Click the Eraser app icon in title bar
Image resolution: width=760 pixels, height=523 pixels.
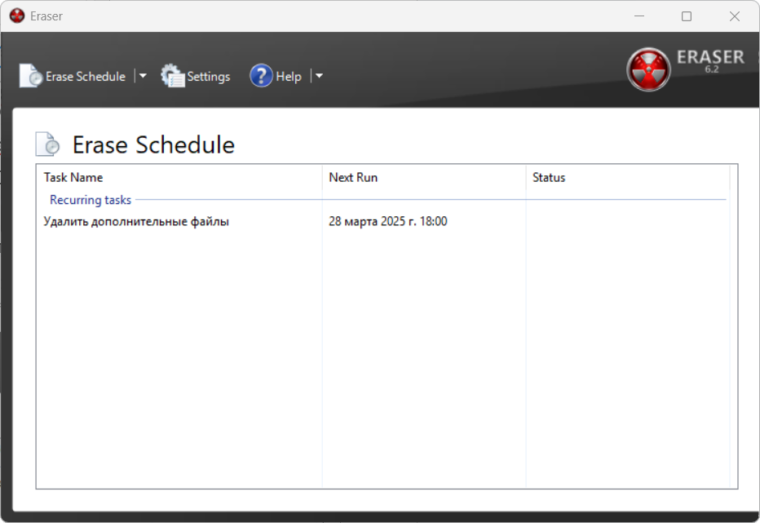pos(17,16)
